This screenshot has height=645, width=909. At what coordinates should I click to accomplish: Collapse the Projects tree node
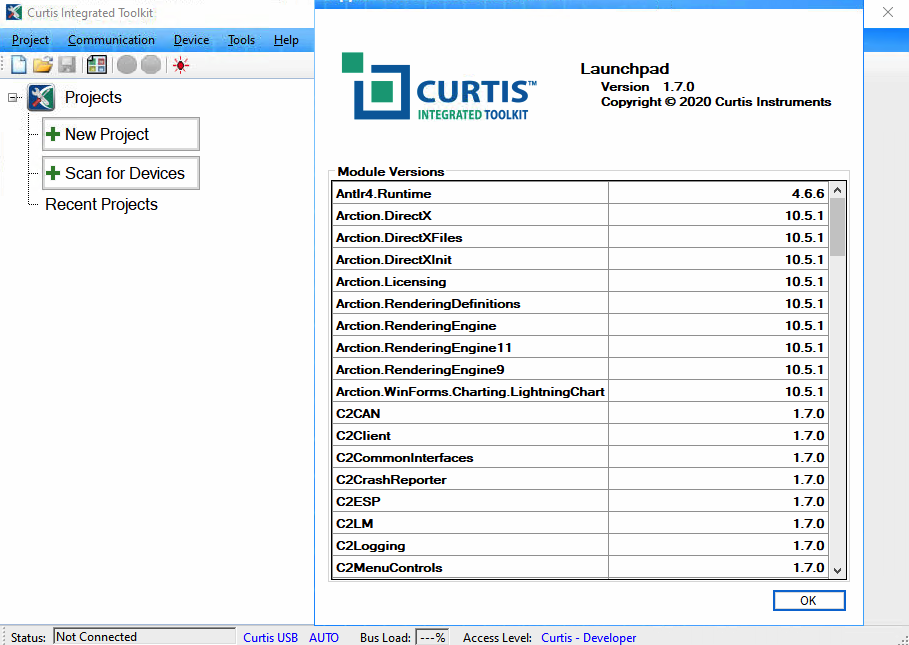pyautogui.click(x=13, y=97)
